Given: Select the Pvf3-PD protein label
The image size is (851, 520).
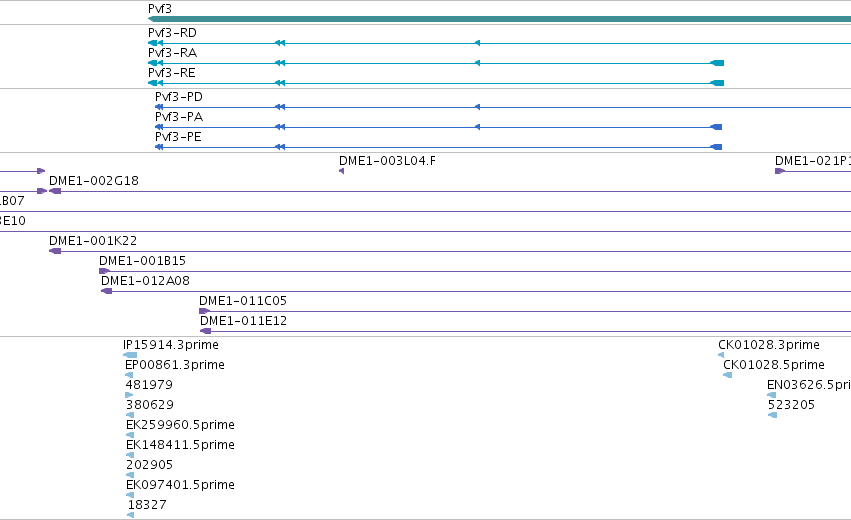Looking at the screenshot, I should [x=179, y=97].
